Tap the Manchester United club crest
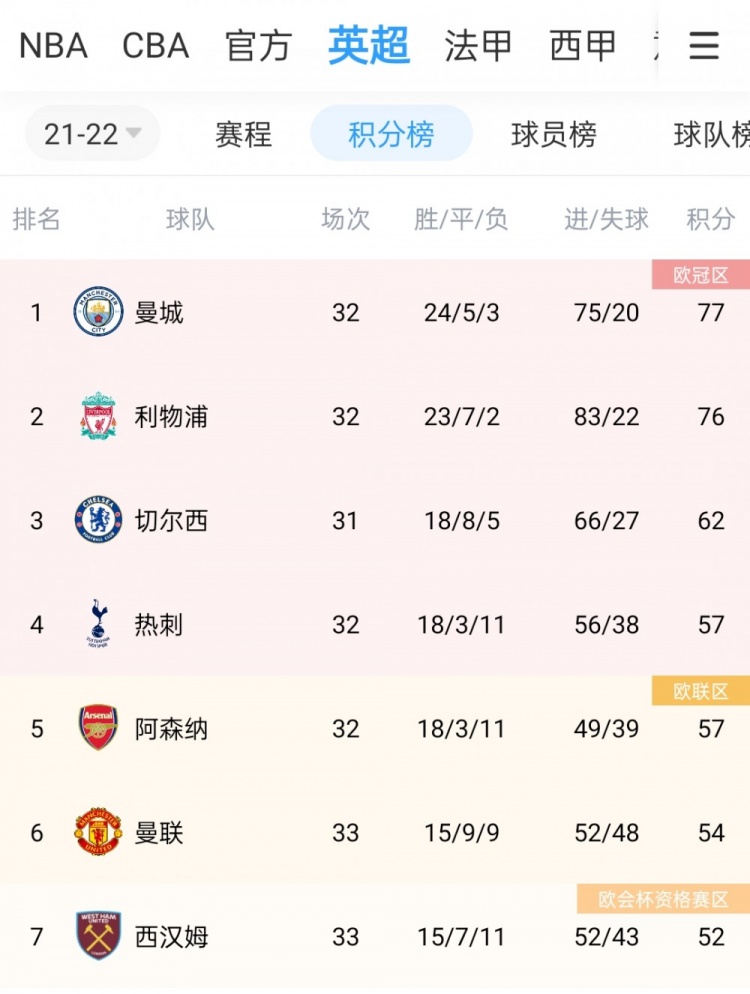The width and height of the screenshot is (750, 994). click(98, 832)
